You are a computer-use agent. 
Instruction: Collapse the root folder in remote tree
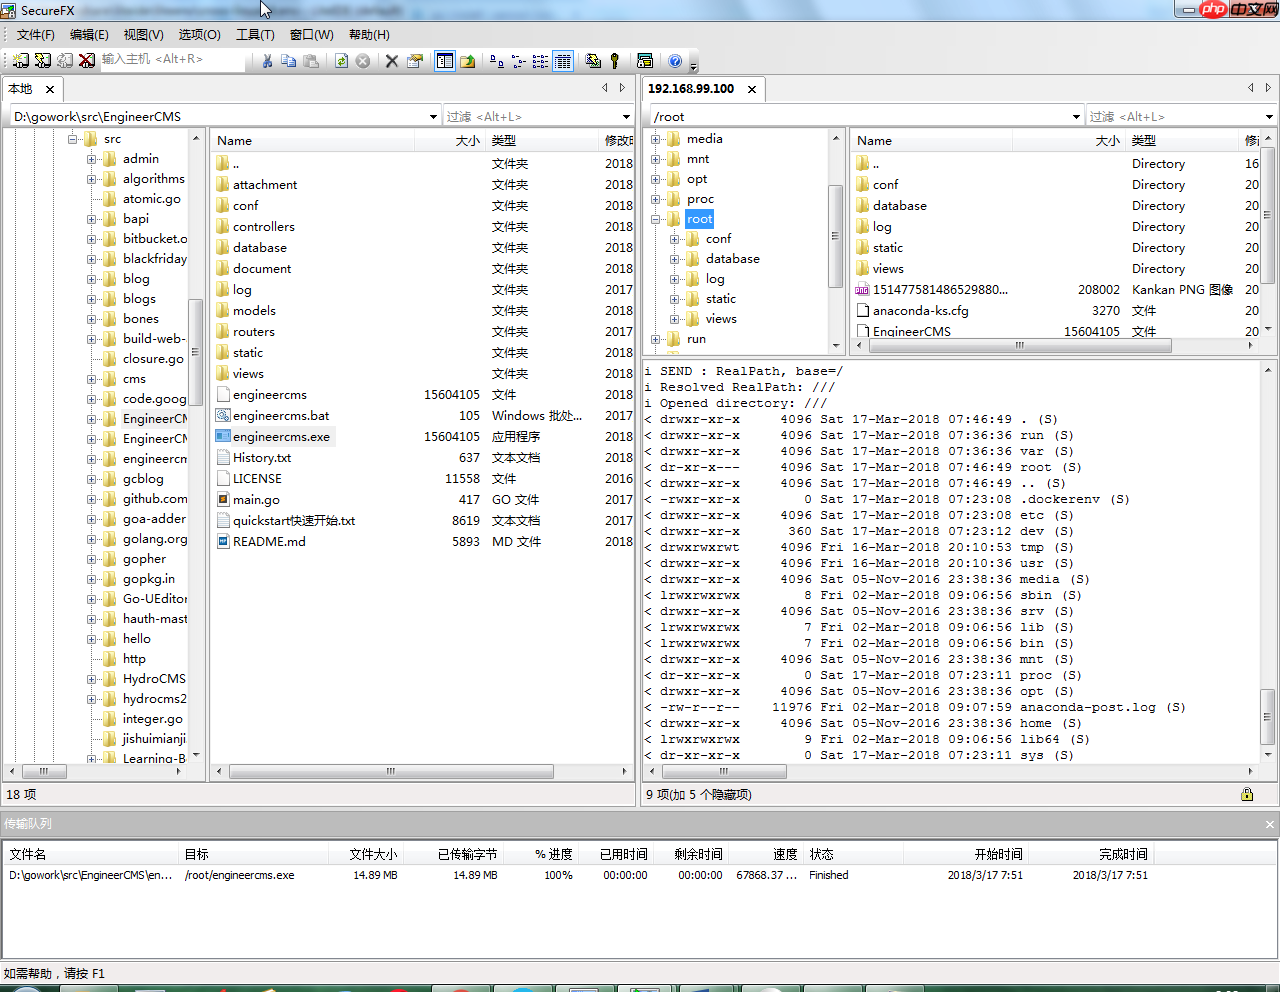[656, 219]
